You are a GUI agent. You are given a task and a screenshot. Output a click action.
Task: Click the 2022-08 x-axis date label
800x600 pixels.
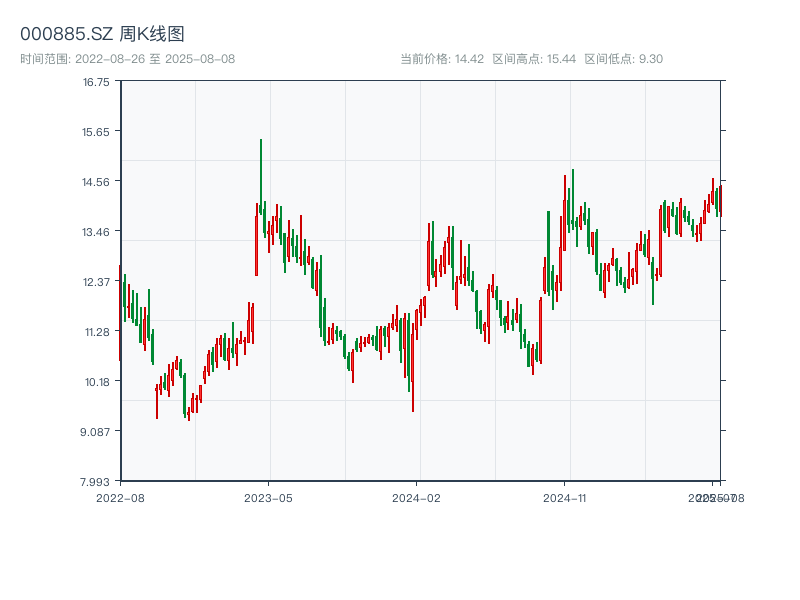pos(120,497)
